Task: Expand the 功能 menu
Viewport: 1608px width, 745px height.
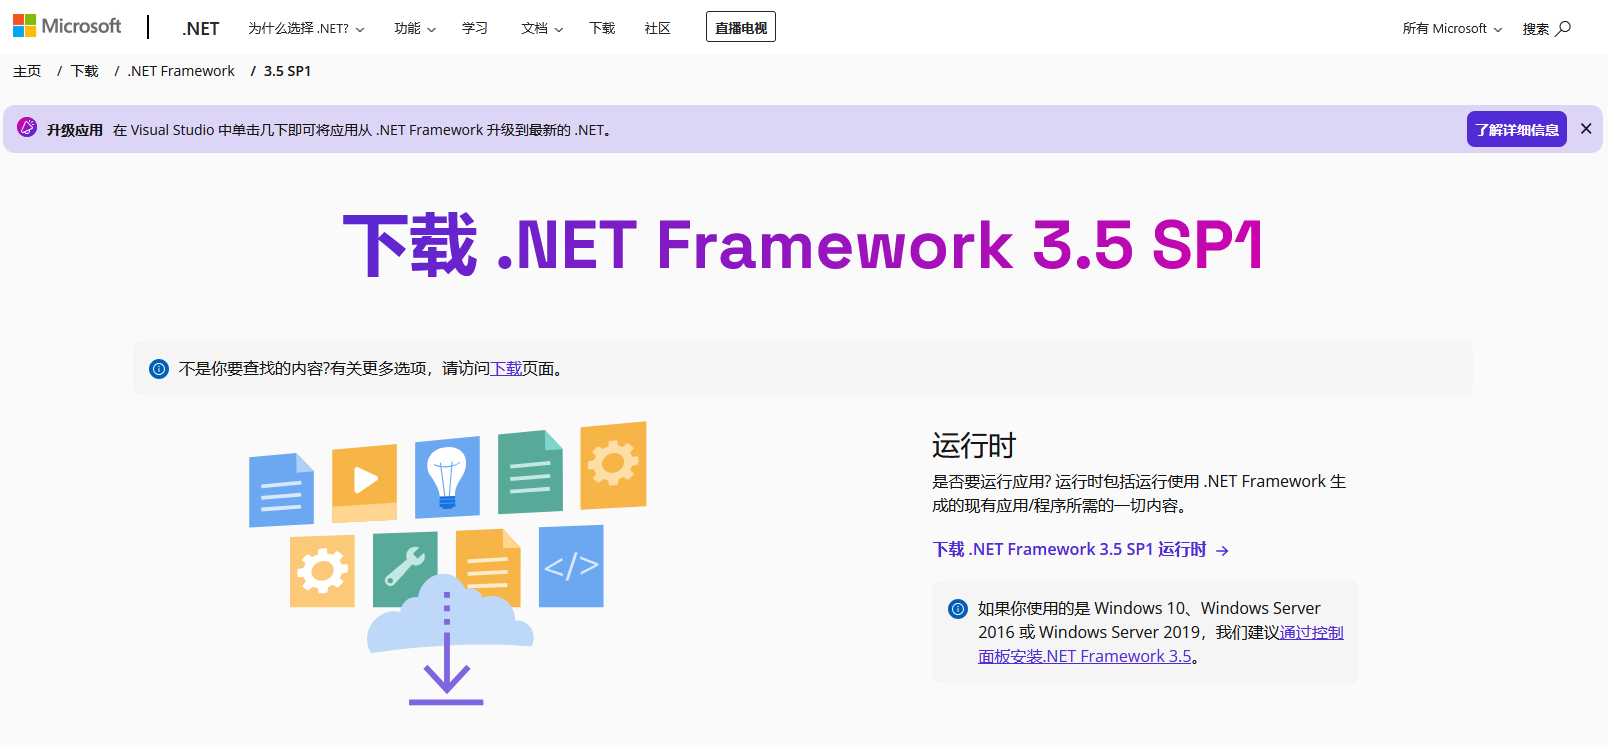Action: tap(415, 29)
